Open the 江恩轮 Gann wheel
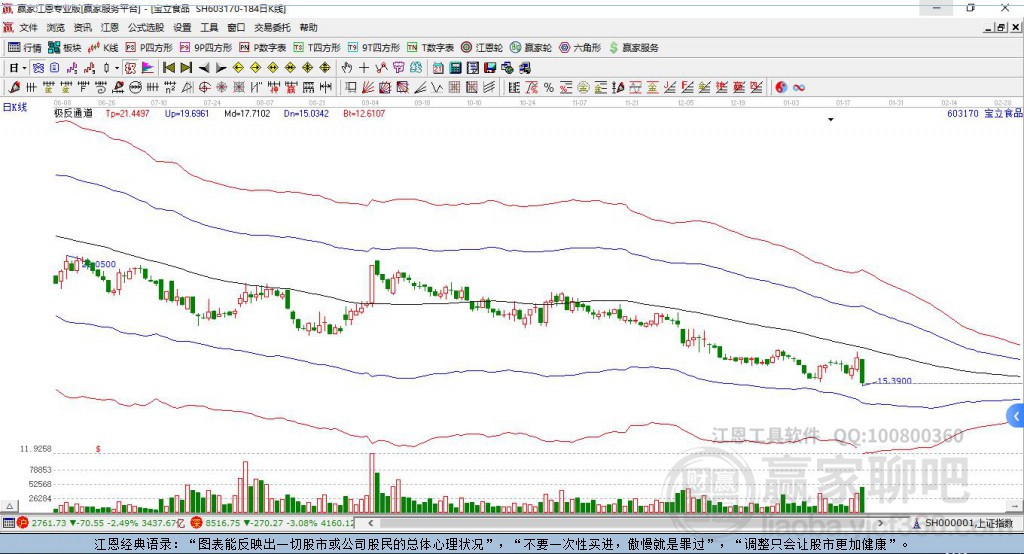The height and width of the screenshot is (554, 1024). (x=482, y=48)
